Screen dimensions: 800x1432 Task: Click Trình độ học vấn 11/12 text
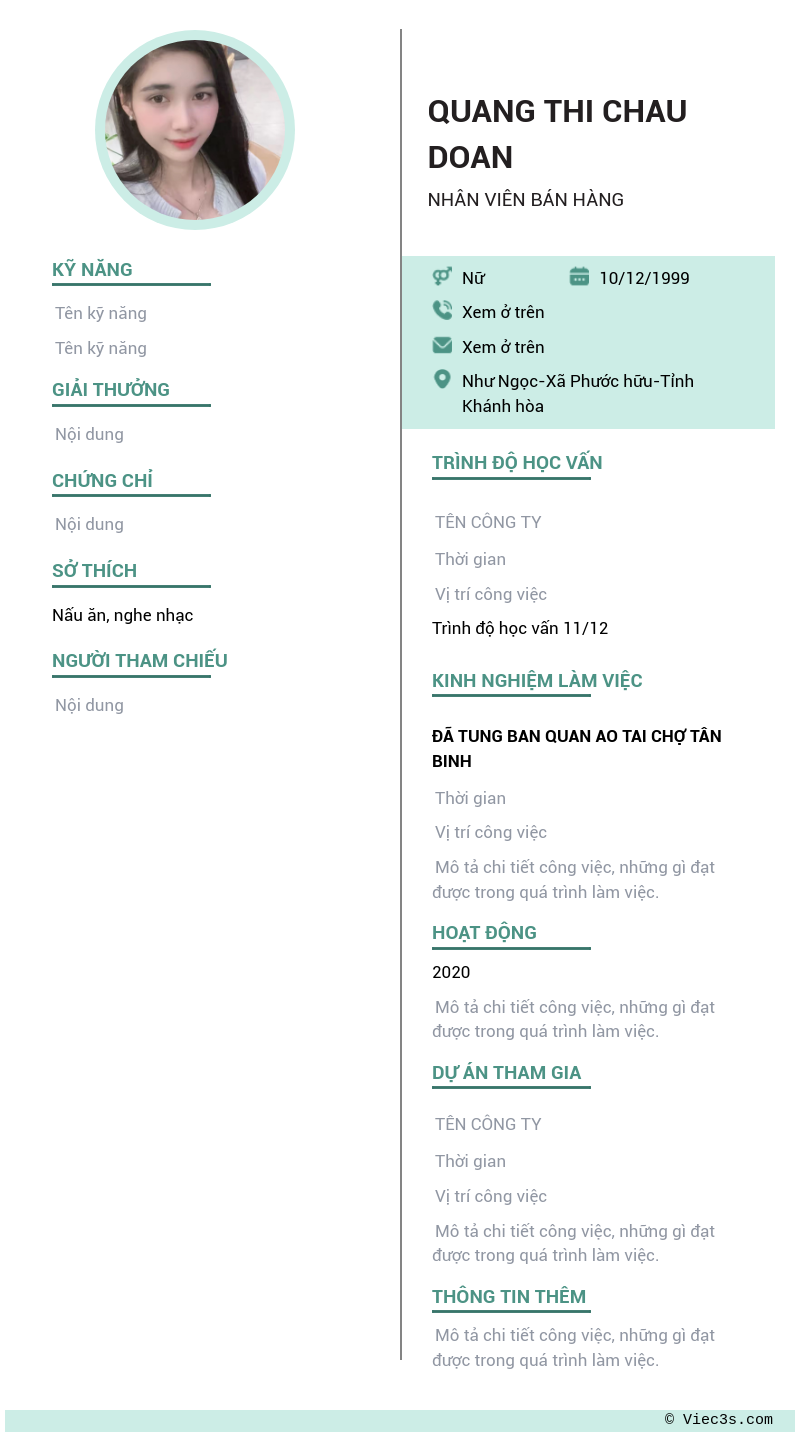pyautogui.click(x=520, y=628)
